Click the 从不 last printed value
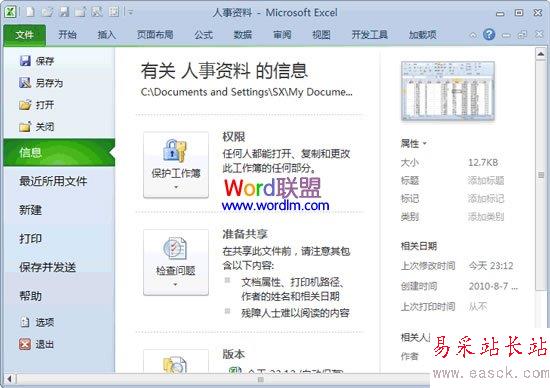The image size is (550, 388). (478, 307)
